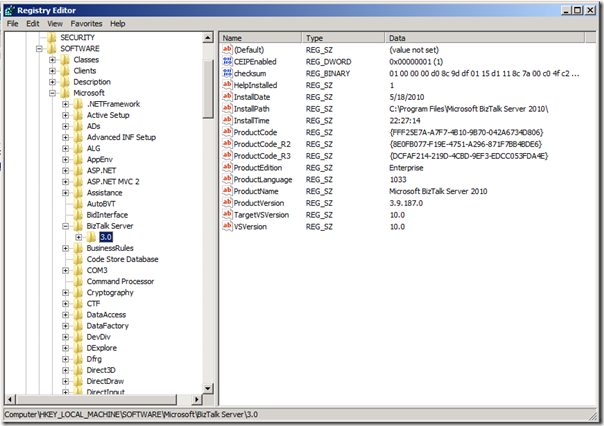Screen dimensions: 604x426
Task: Click the tree pane vertical scrollbar thumb
Action: click(x=208, y=89)
